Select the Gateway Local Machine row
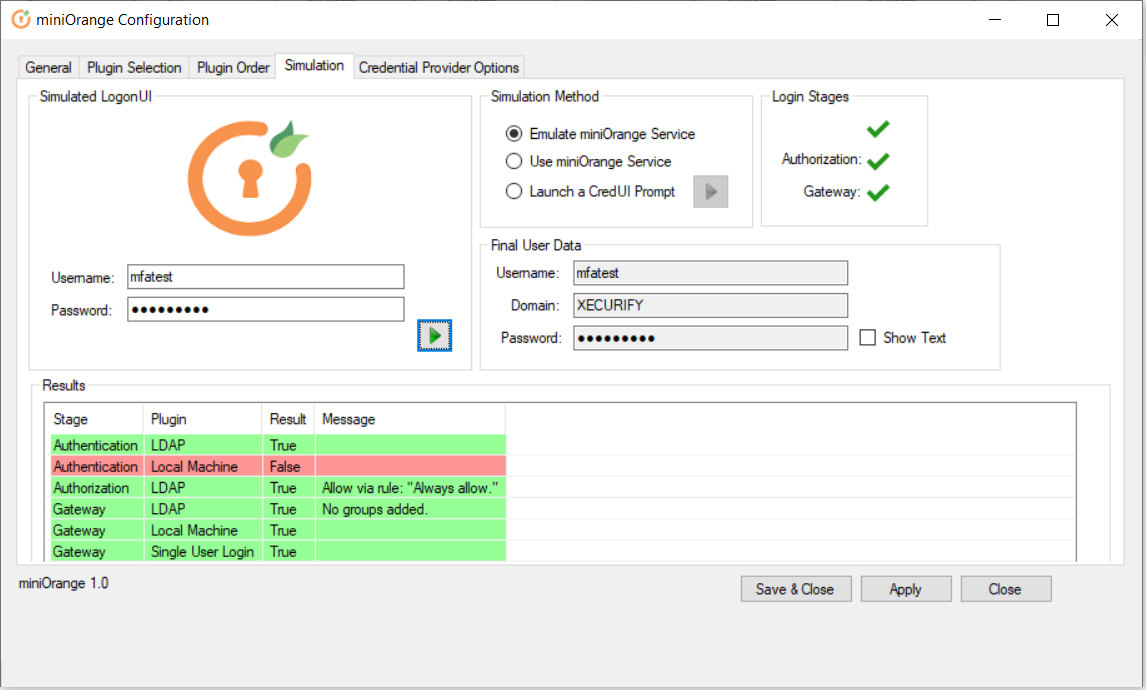This screenshot has height=690, width=1146. (278, 531)
